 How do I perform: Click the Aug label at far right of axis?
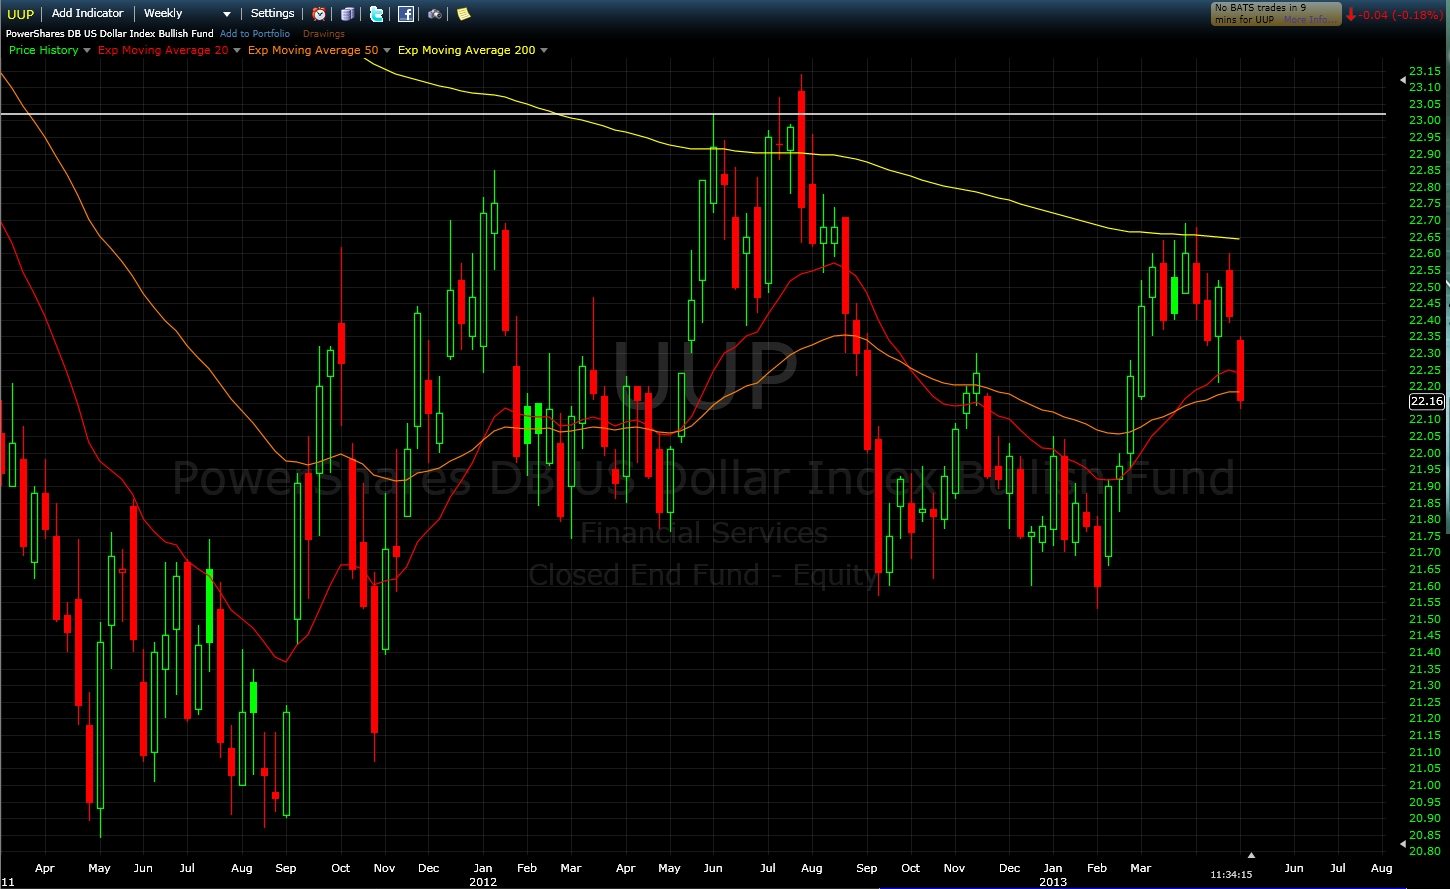(1381, 868)
